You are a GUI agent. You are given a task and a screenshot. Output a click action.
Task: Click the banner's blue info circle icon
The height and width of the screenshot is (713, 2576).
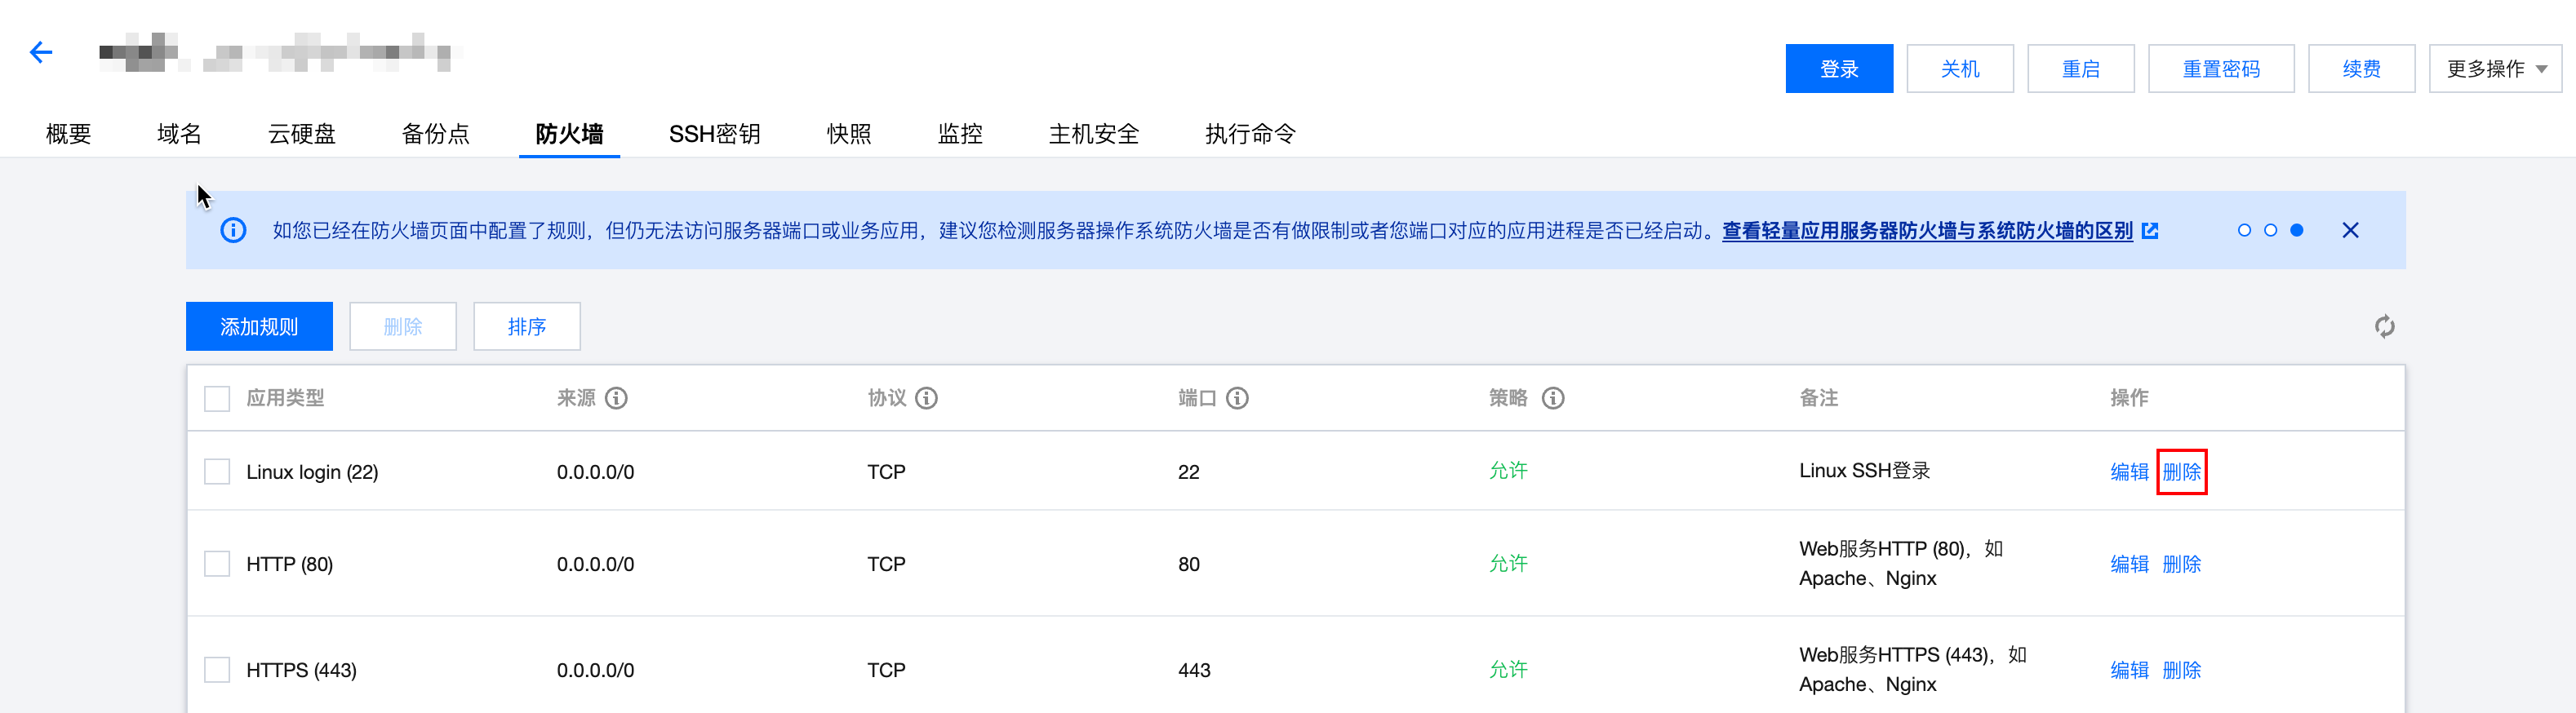tap(233, 231)
